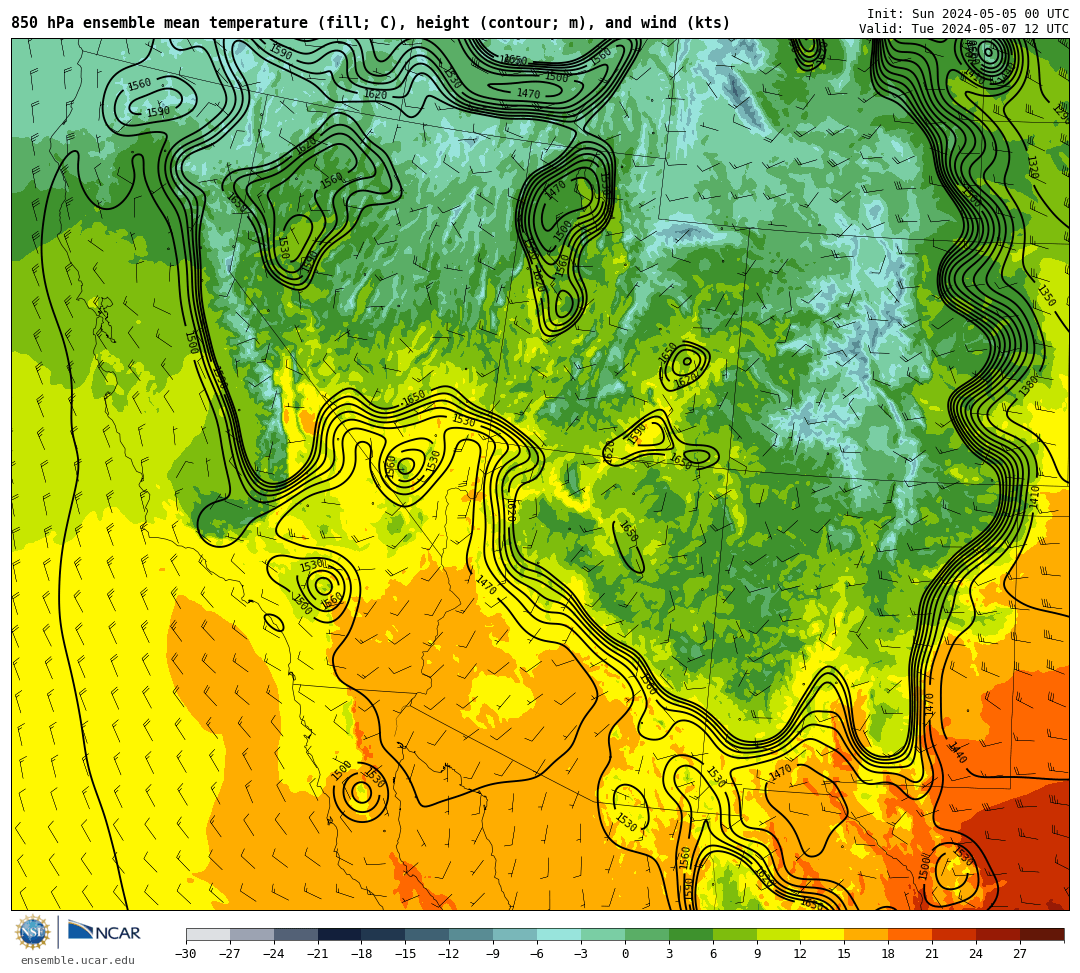Image resolution: width=1080 pixels, height=973 pixels.
Task: Pick the green 0 to 3 colorbar swatch
Action: click(x=647, y=934)
